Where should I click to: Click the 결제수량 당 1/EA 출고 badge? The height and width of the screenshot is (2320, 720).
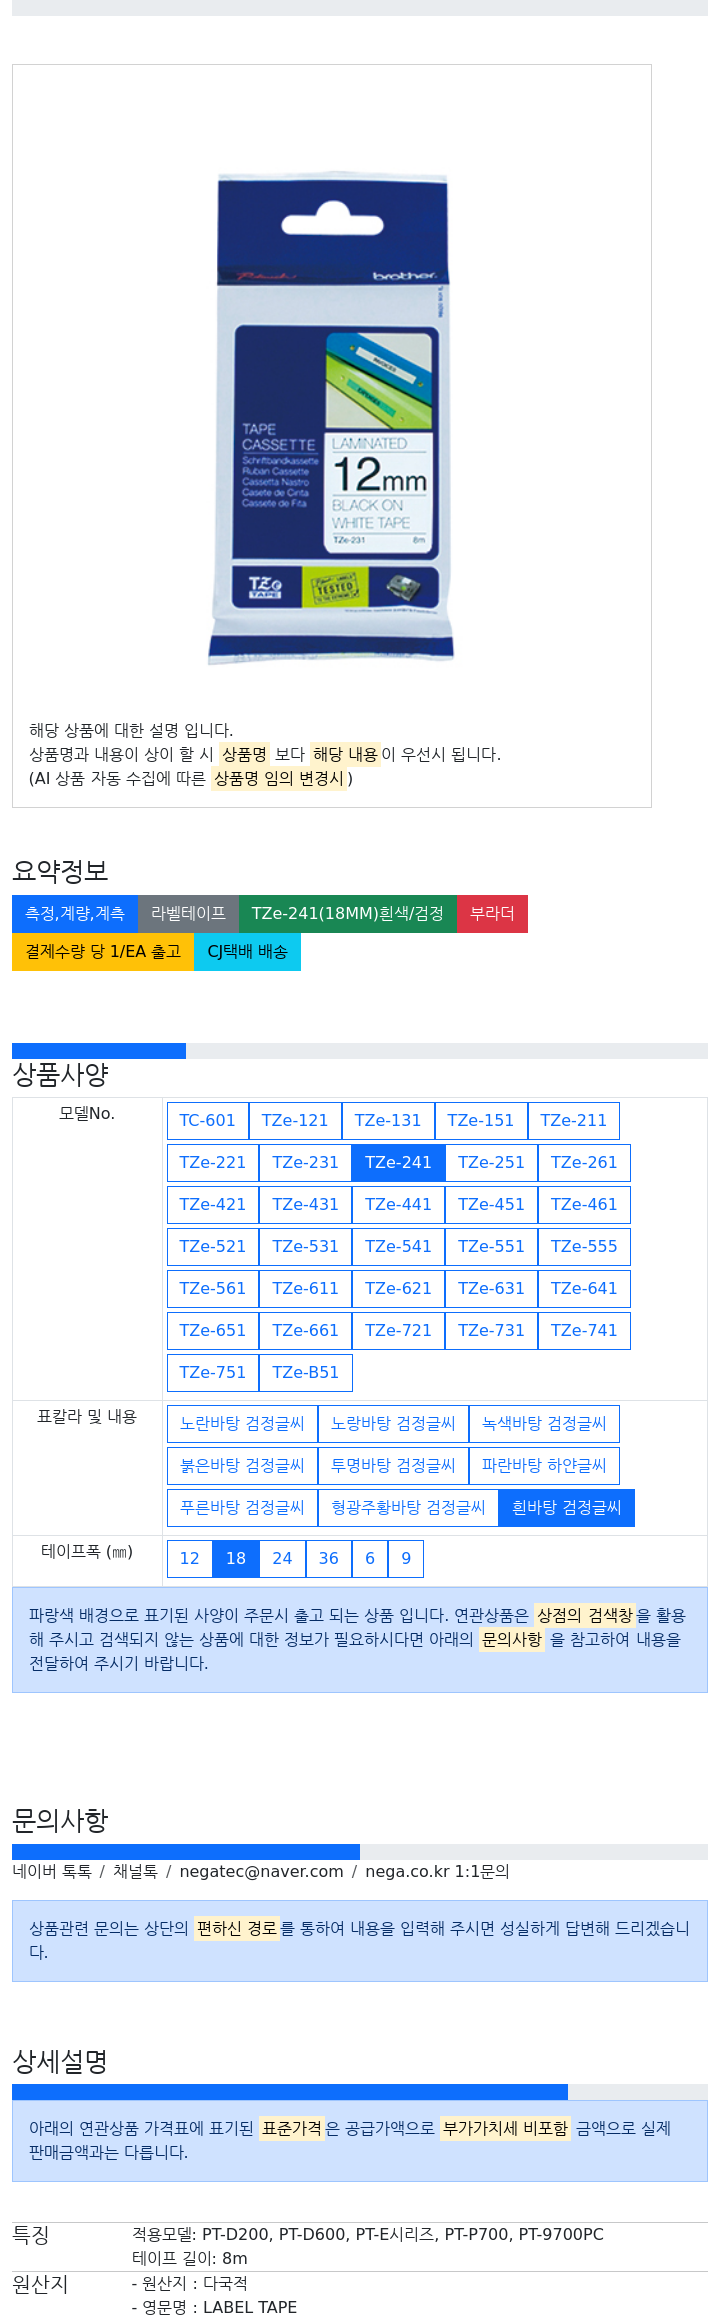tap(103, 952)
